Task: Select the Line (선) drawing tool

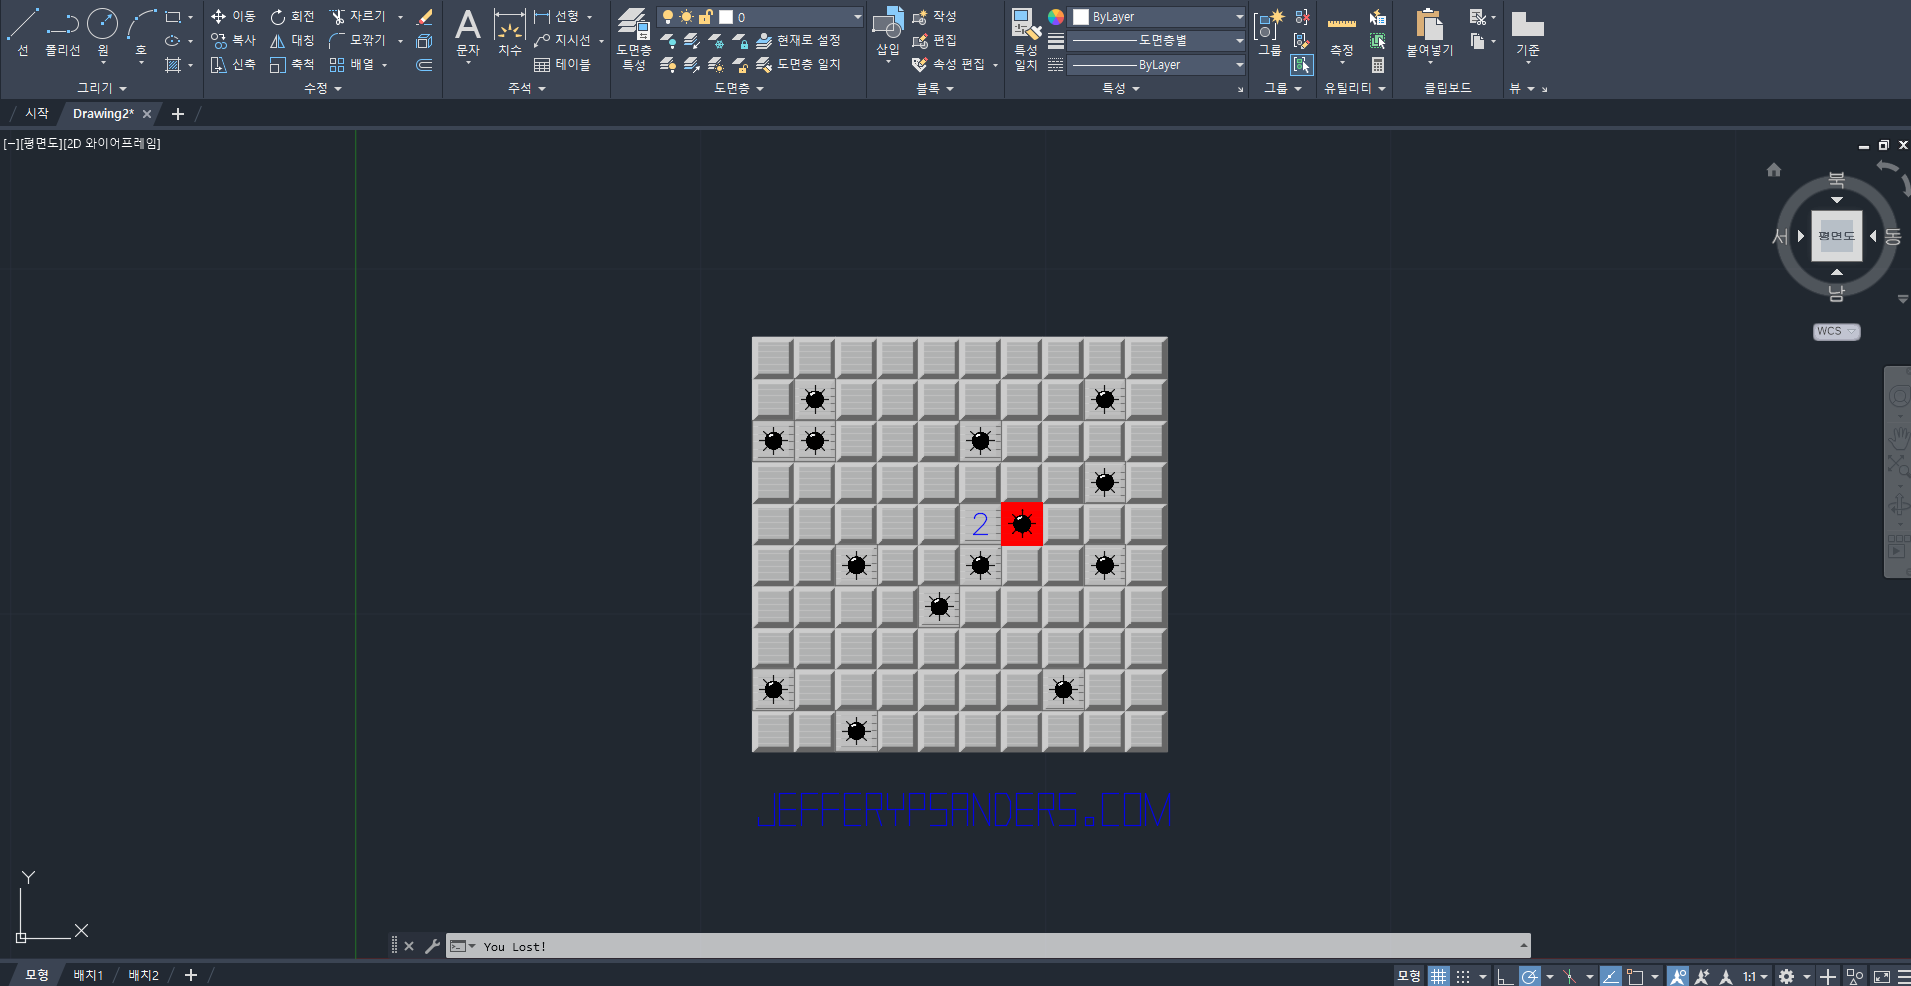Action: tap(23, 31)
